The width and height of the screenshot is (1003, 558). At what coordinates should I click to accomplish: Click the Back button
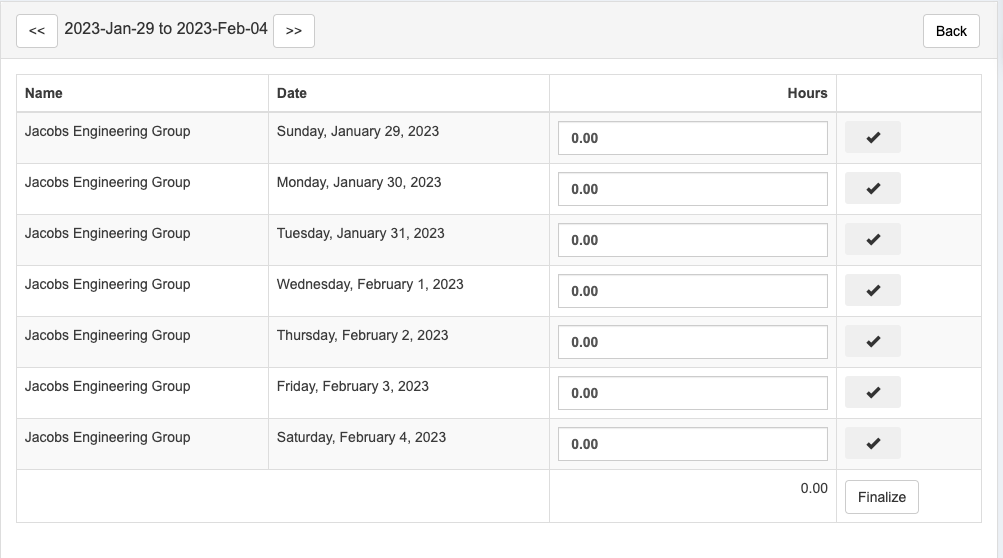coord(951,31)
